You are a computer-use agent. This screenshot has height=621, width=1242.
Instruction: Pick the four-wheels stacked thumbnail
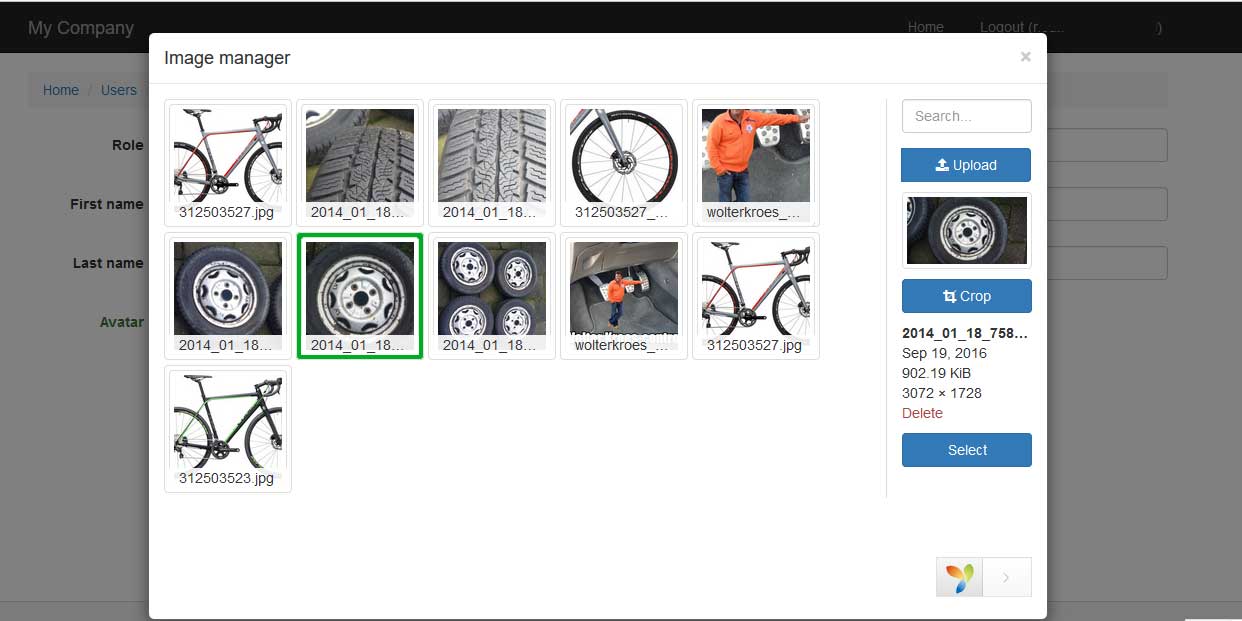(492, 295)
